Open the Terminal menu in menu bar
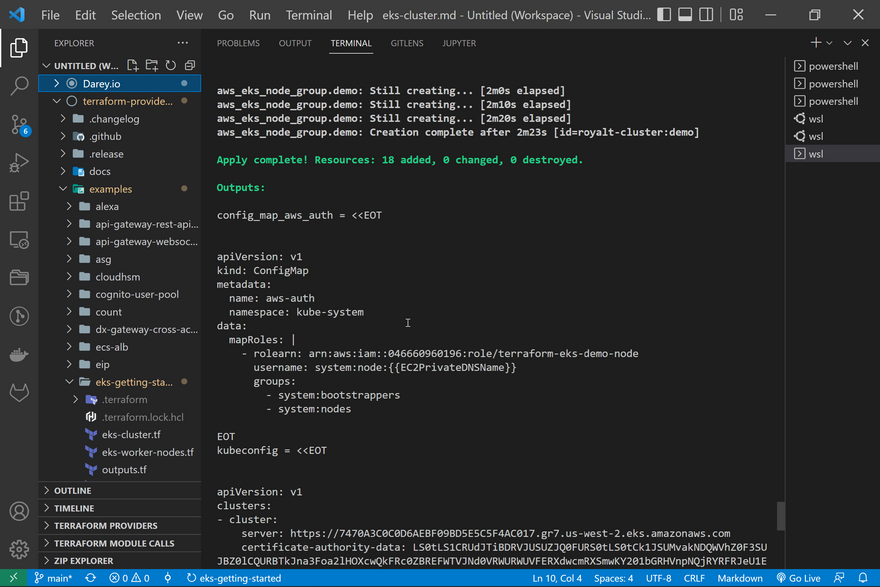Viewport: 880px width, 587px height. 309,15
